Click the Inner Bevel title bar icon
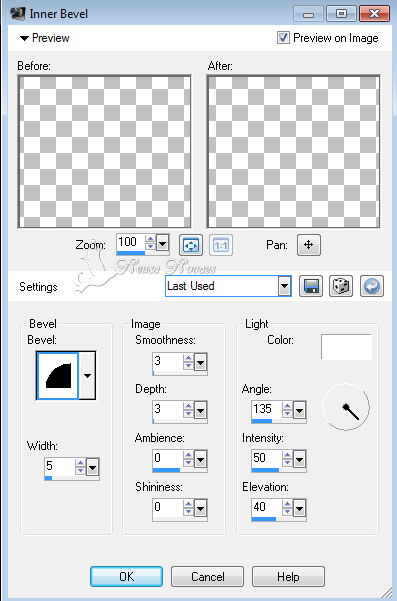 click(x=17, y=13)
